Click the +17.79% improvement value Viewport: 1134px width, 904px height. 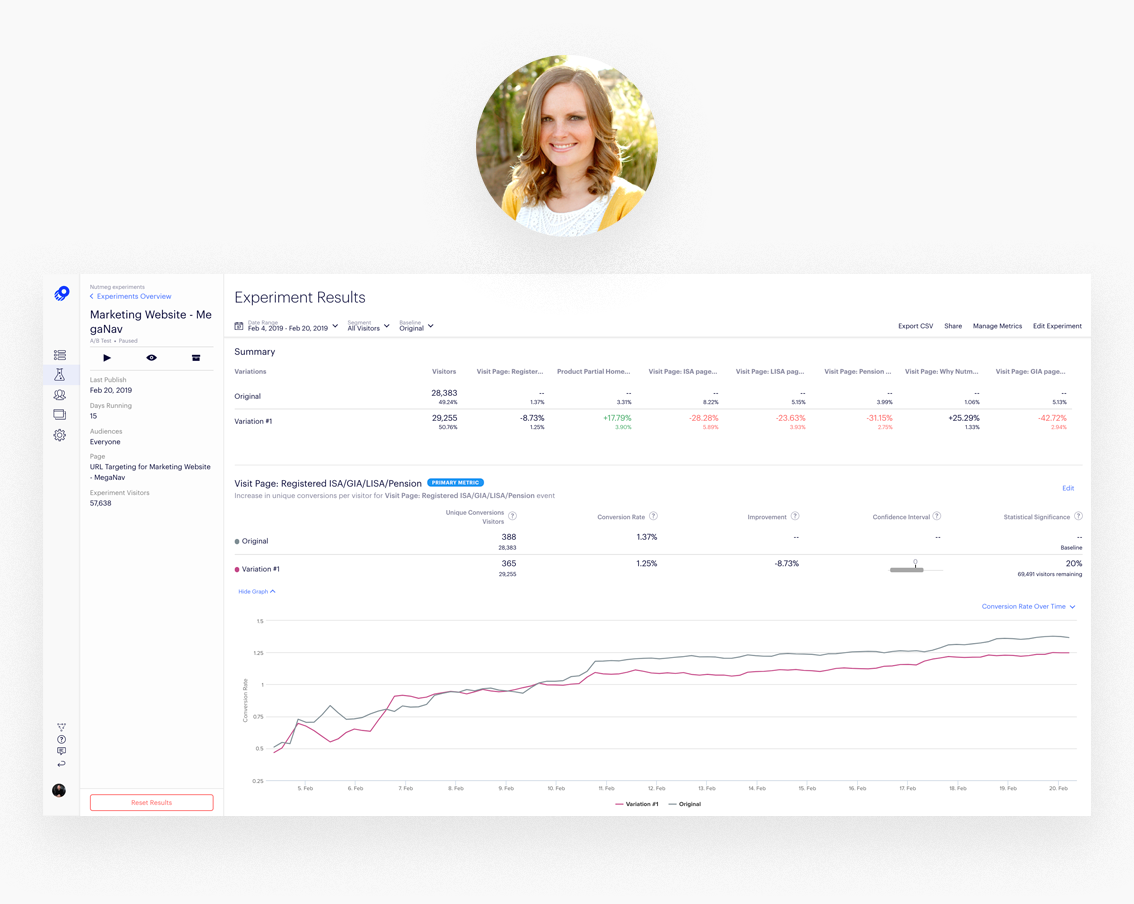617,418
